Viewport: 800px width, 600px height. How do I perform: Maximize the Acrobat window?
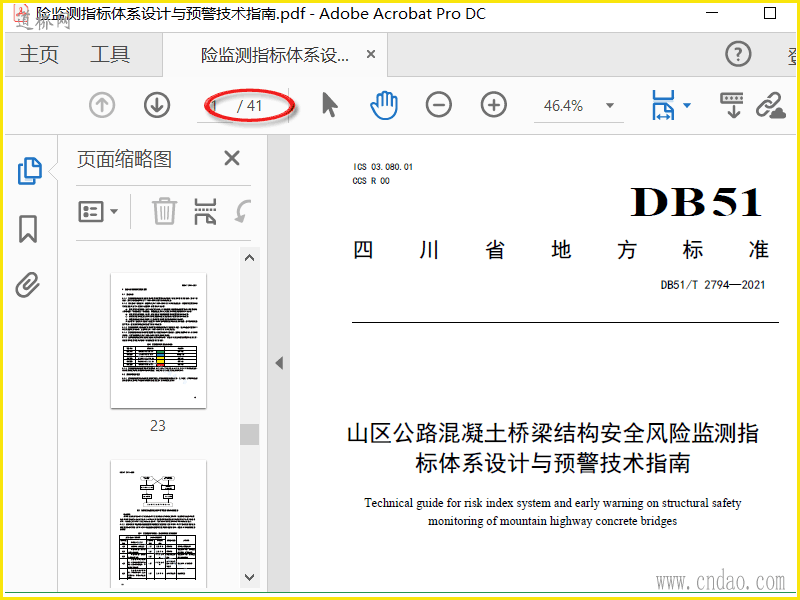(x=770, y=13)
